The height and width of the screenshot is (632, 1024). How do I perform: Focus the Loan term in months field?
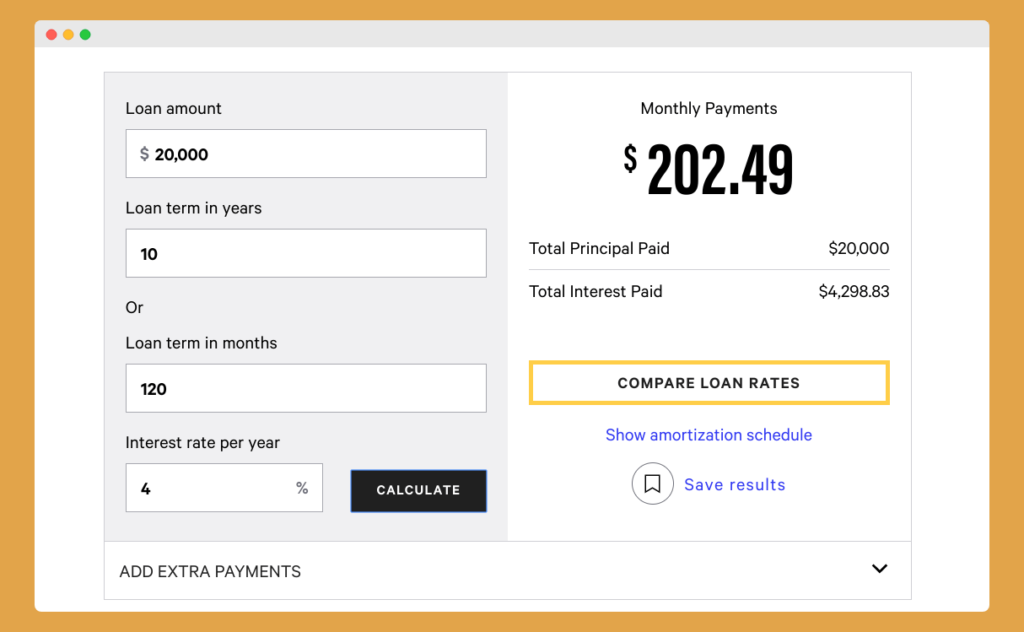pos(306,388)
